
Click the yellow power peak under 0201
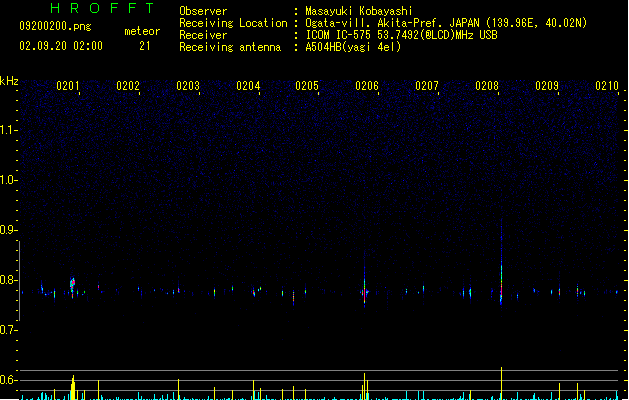click(x=72, y=386)
